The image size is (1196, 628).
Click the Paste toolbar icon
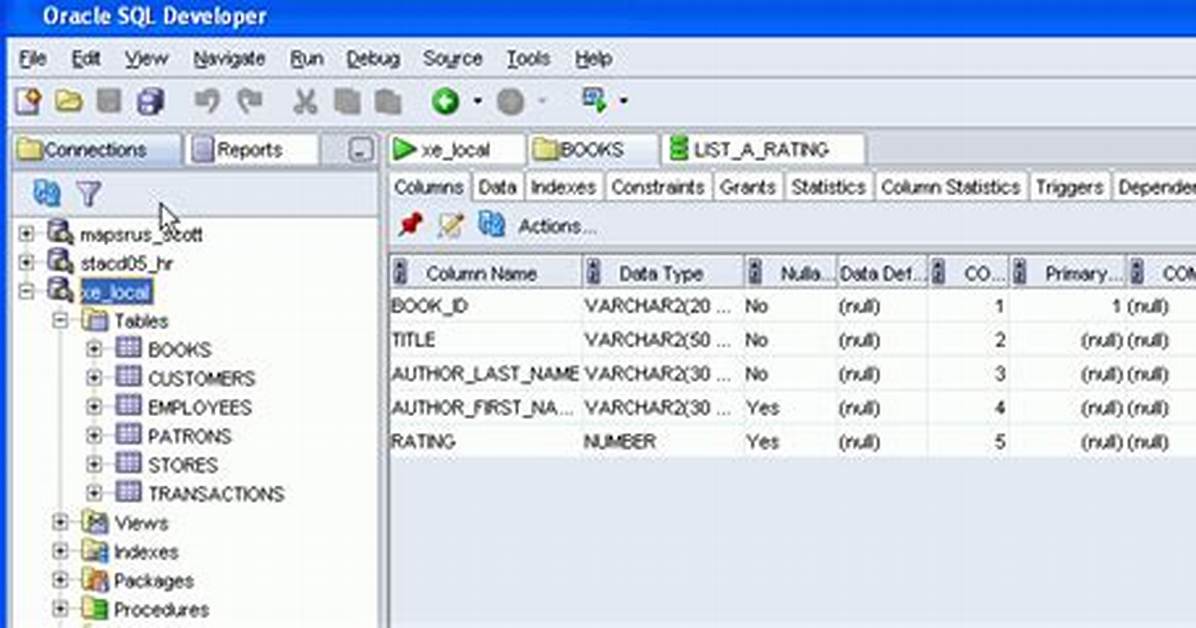388,101
